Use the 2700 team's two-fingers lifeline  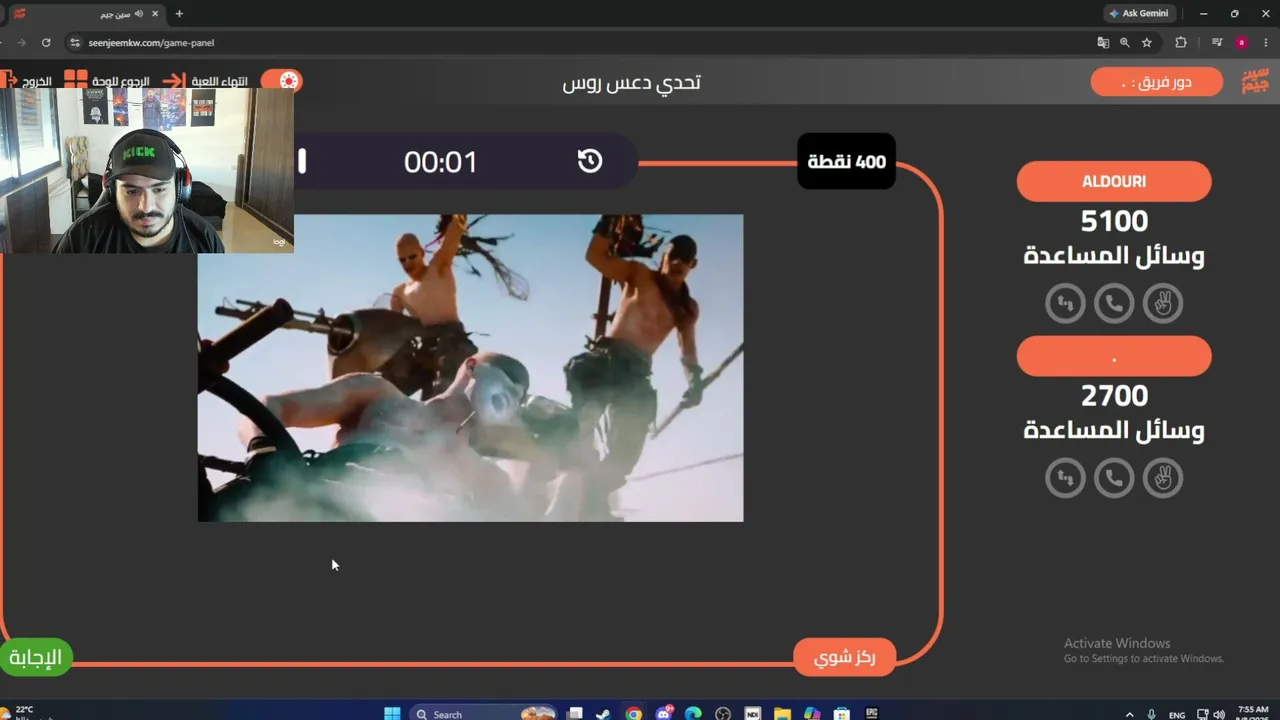[x=1163, y=478]
